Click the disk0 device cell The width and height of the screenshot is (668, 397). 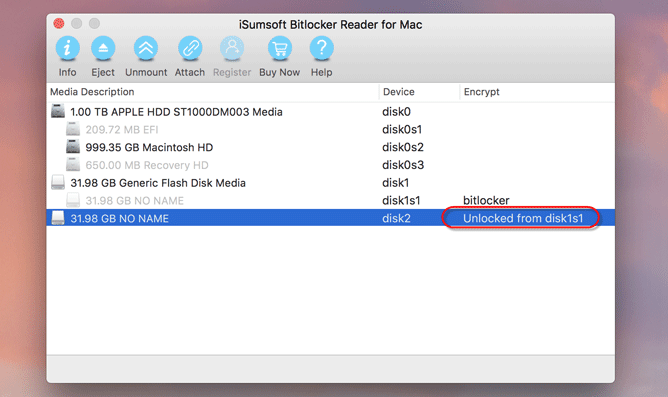click(396, 112)
